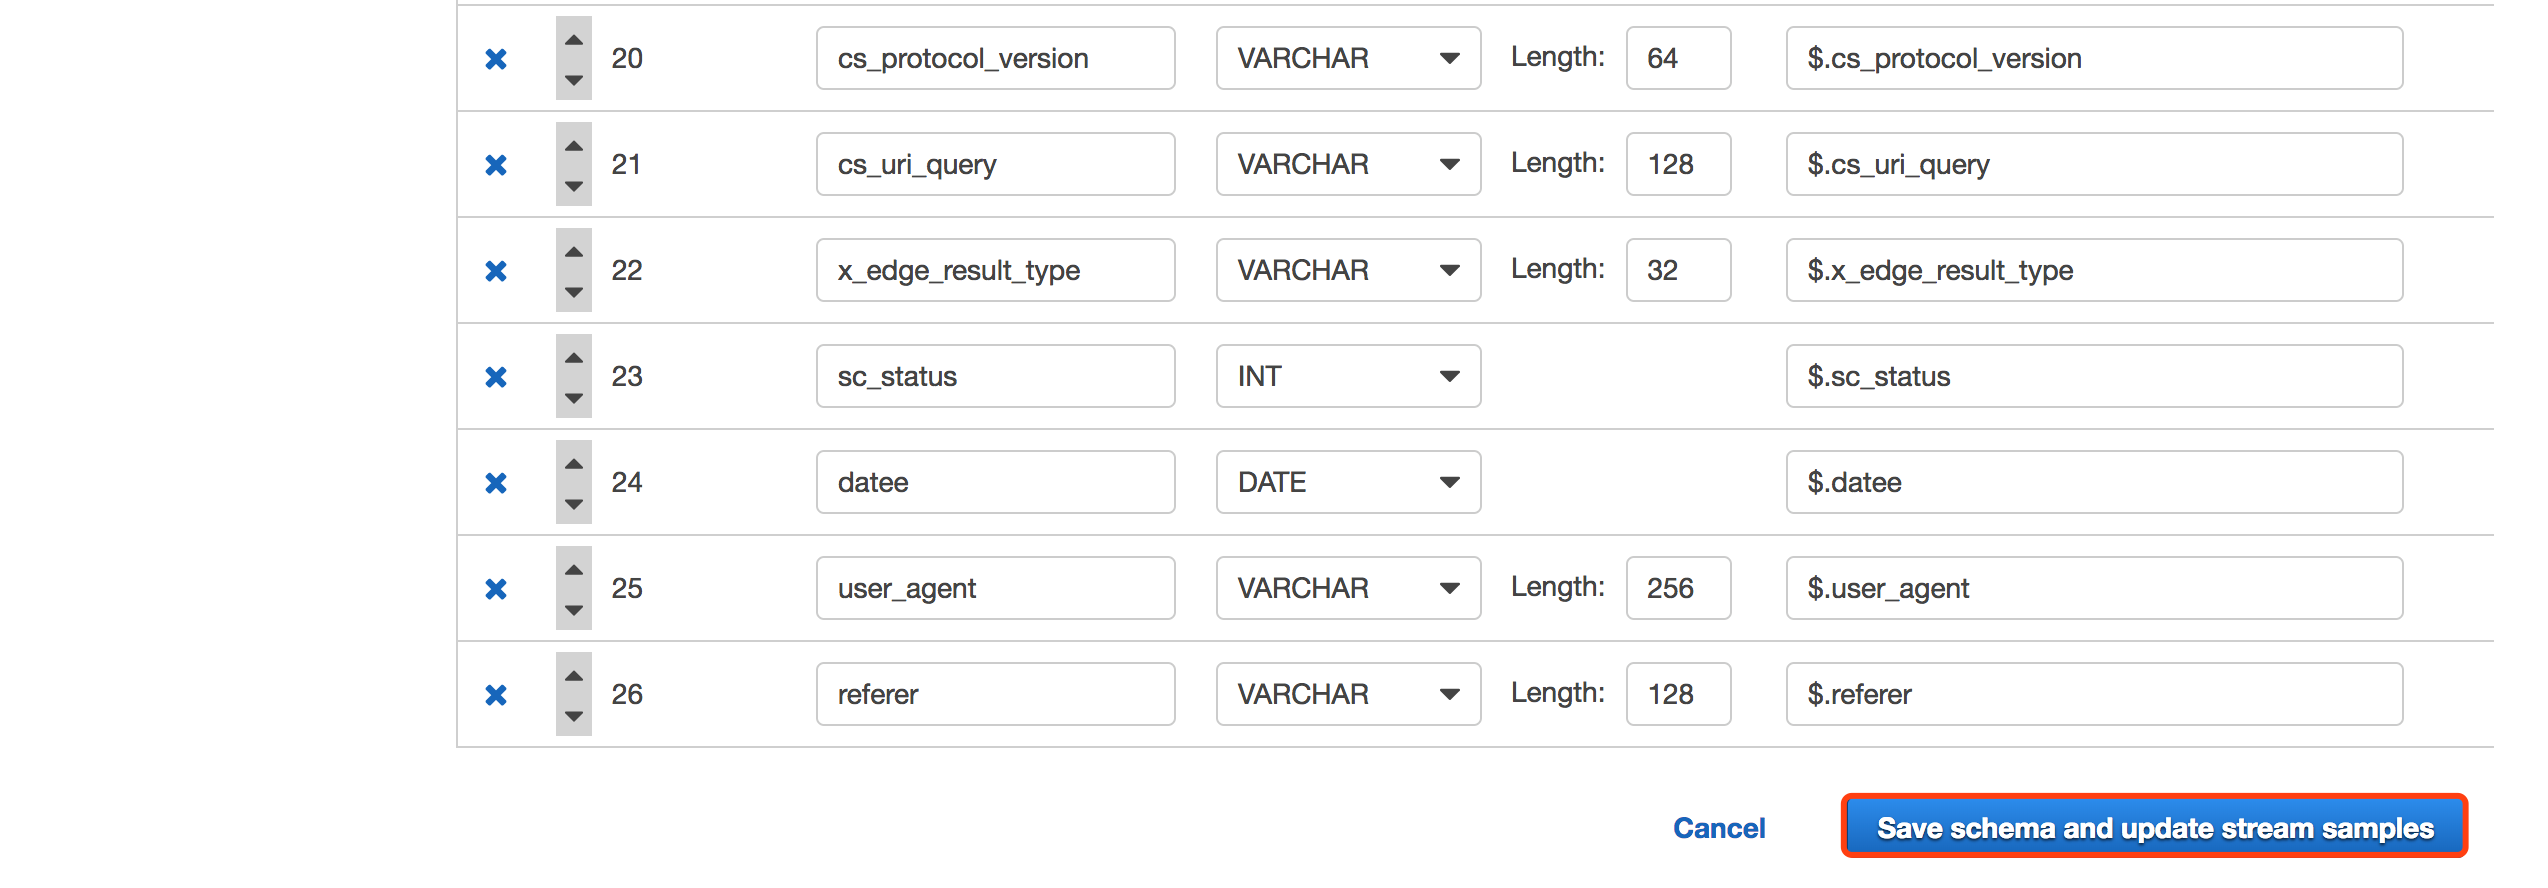Remove row 21 cs_uri_query column
2548x888 pixels.
[x=496, y=165]
